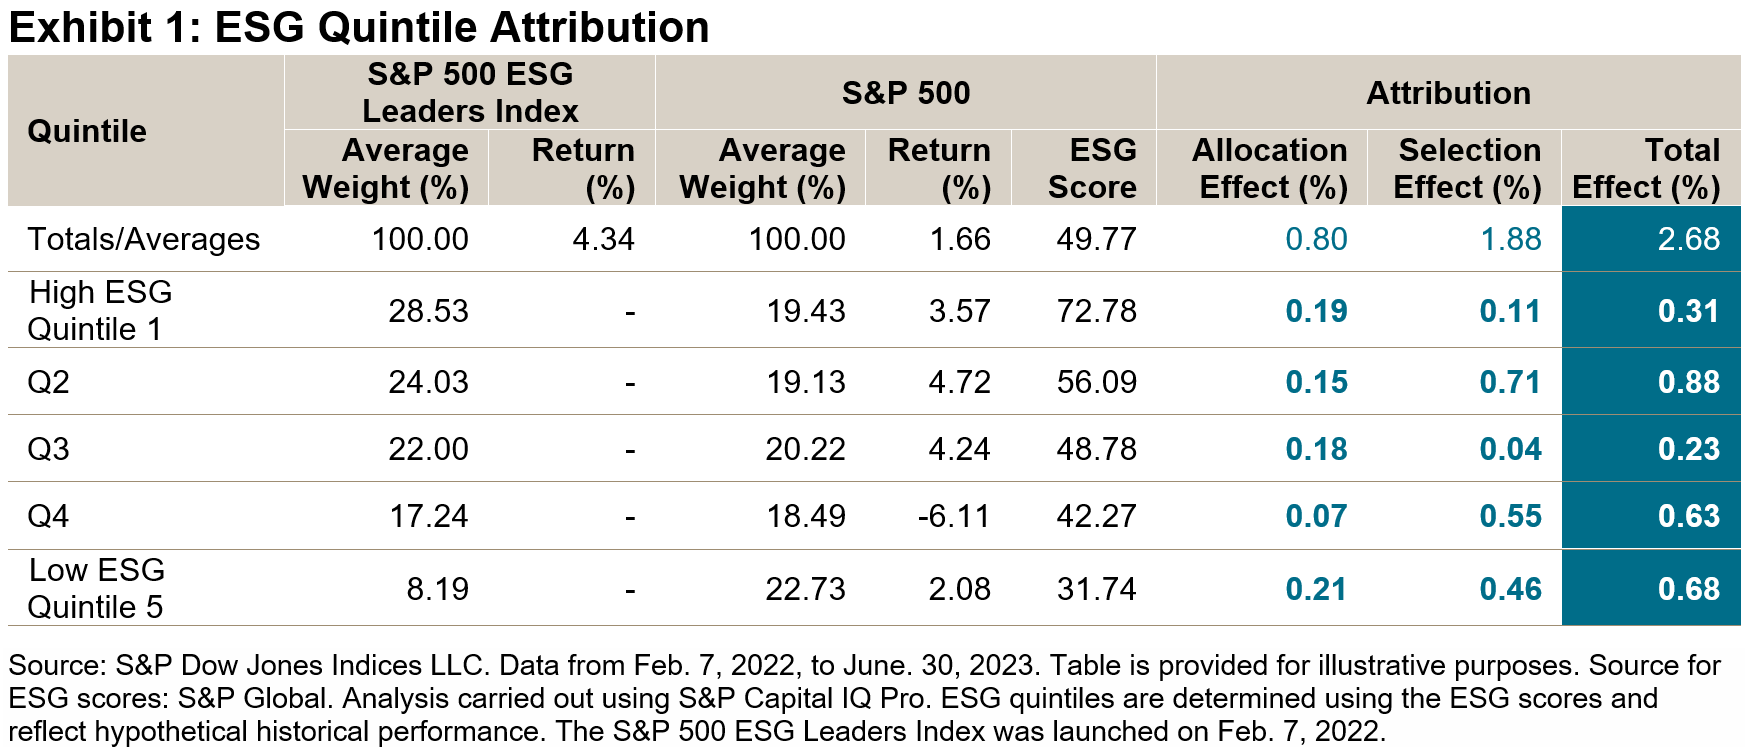This screenshot has height=753, width=1748.
Task: Select the Q2 row label
Action: coord(48,382)
